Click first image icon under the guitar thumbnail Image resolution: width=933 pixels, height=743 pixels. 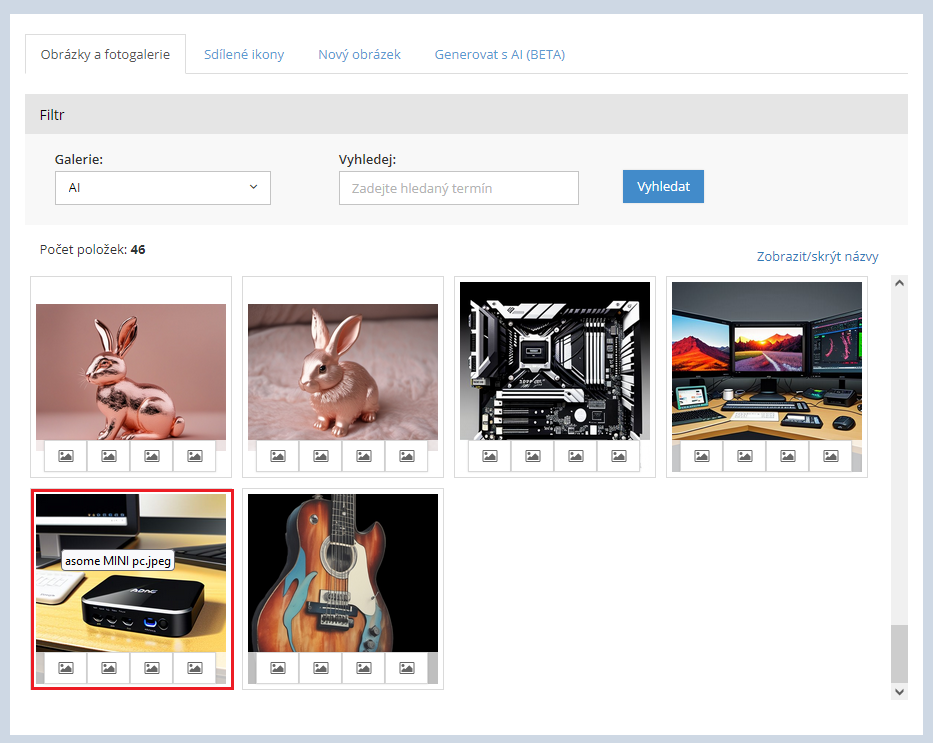[x=278, y=668]
